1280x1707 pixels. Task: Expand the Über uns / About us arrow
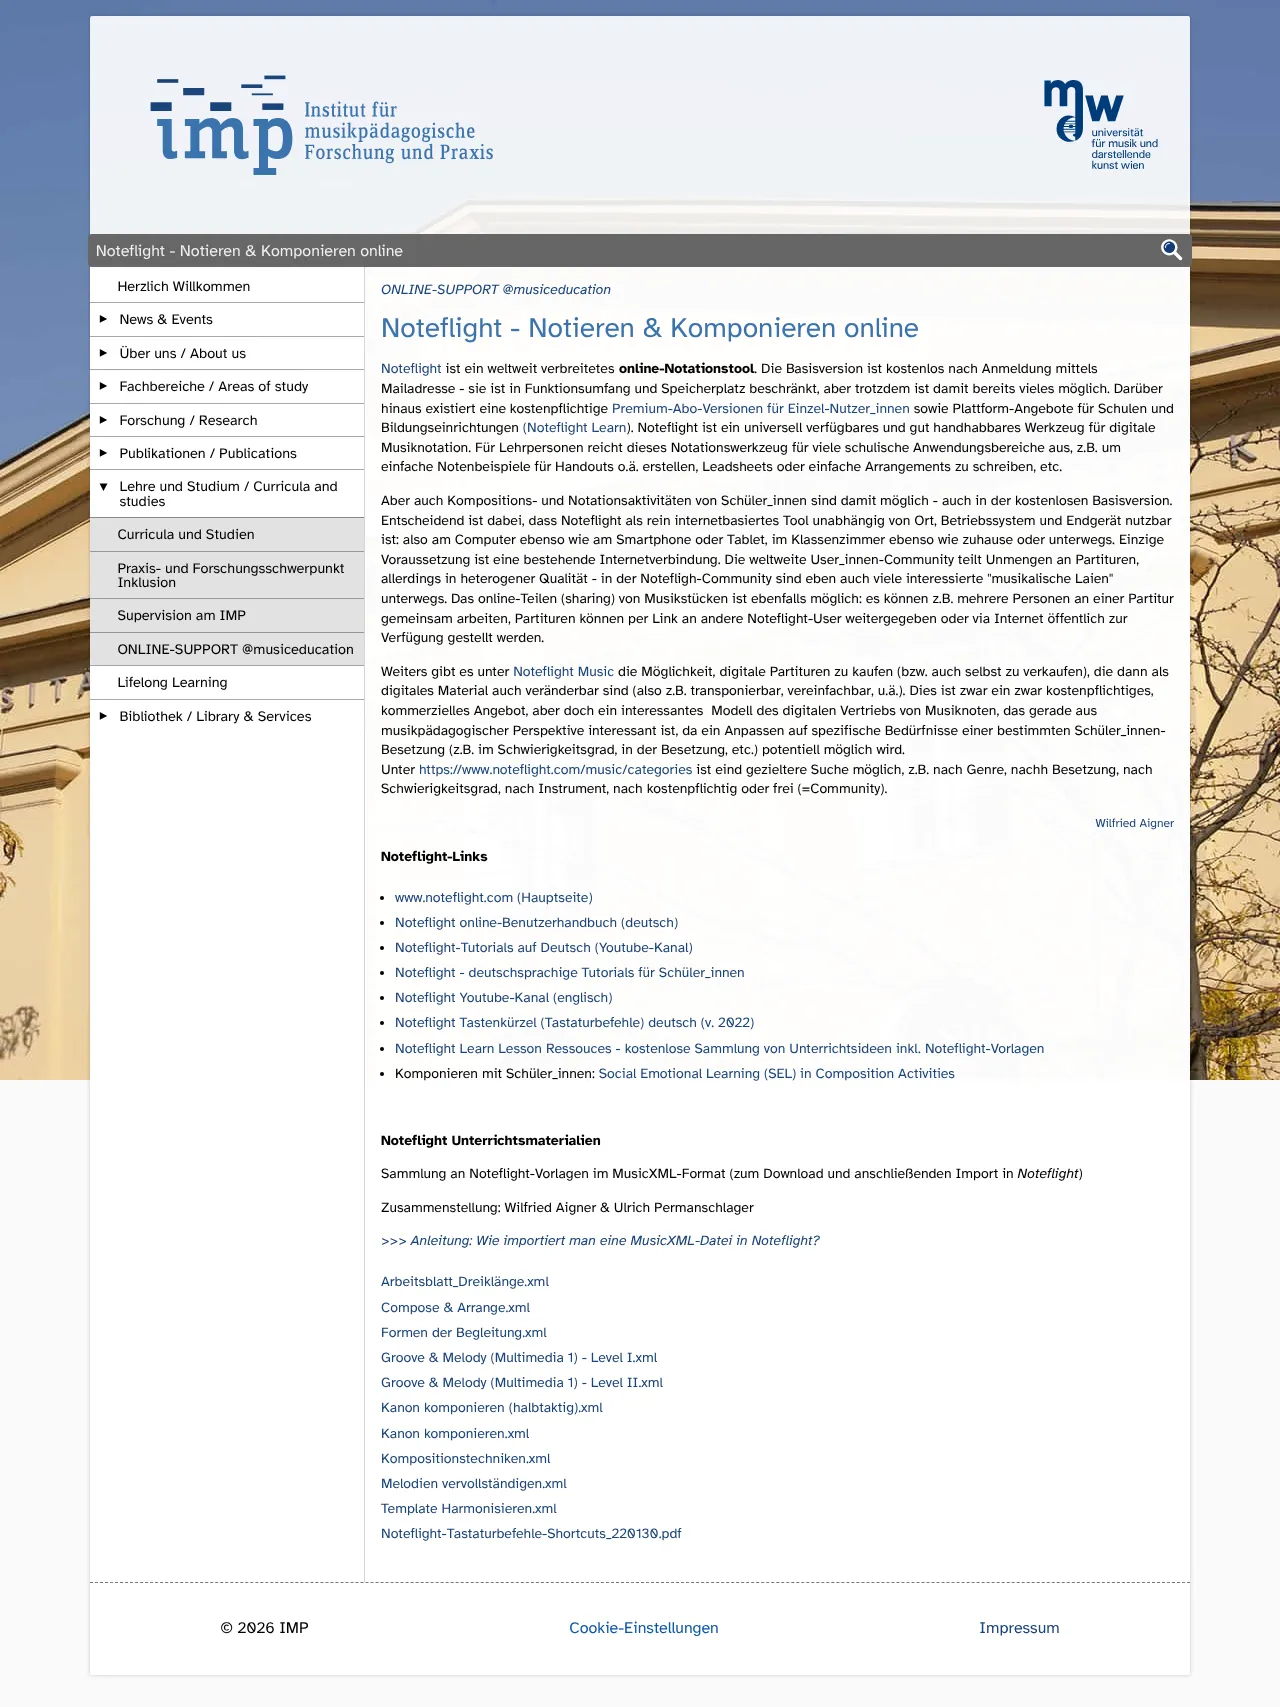pyautogui.click(x=103, y=353)
